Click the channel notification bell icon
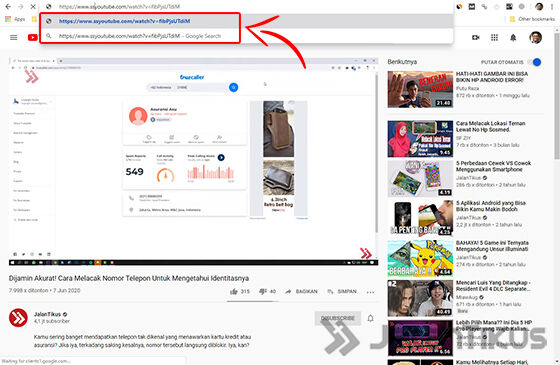 (x=370, y=318)
